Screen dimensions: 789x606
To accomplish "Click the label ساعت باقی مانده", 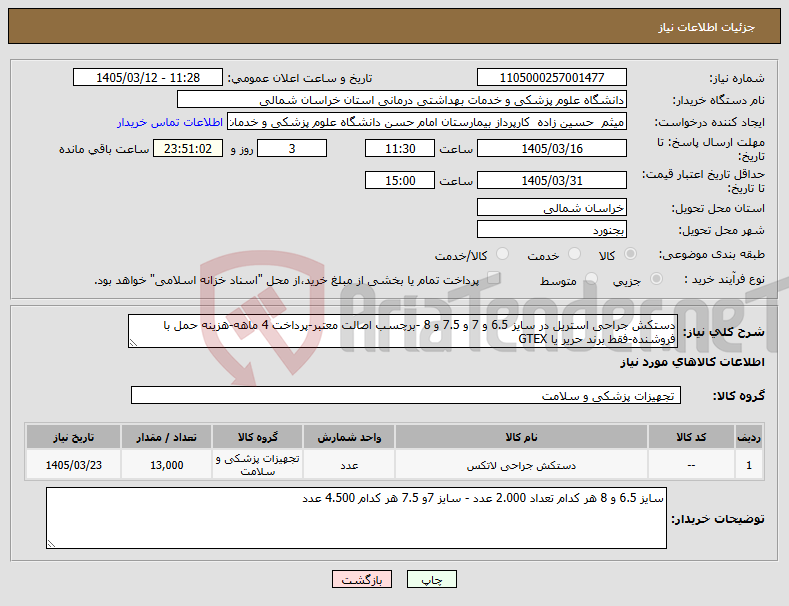I will [104, 149].
